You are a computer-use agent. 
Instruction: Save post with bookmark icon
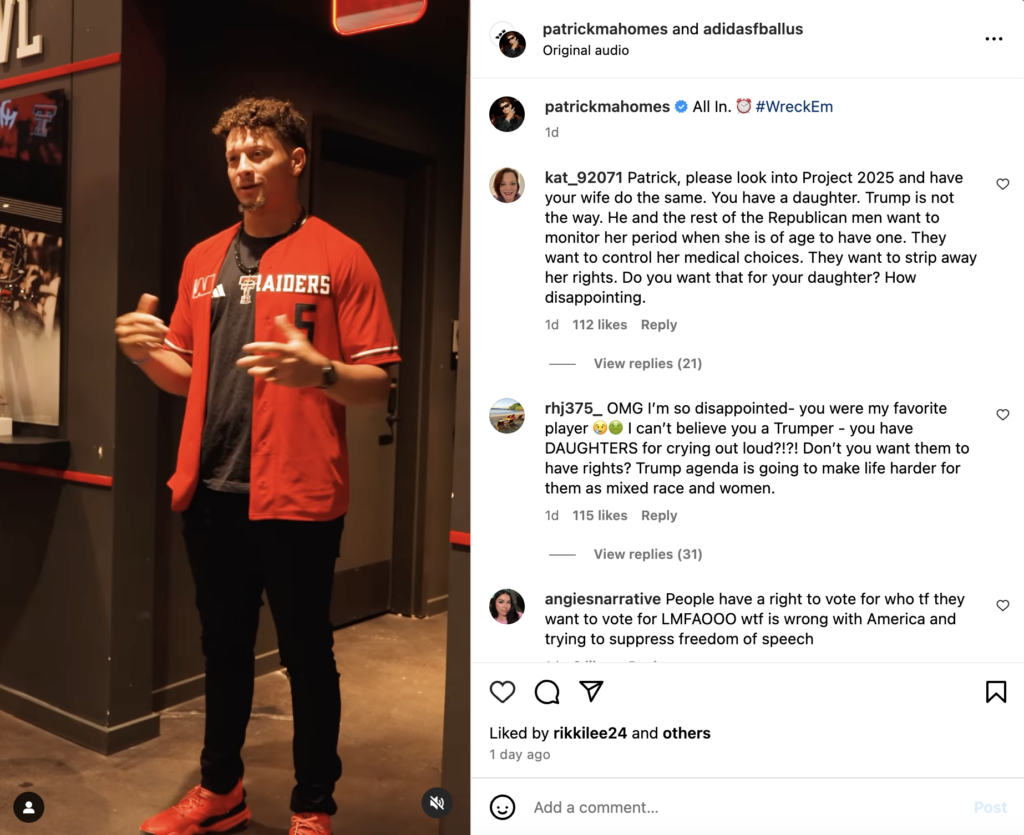[x=996, y=691]
